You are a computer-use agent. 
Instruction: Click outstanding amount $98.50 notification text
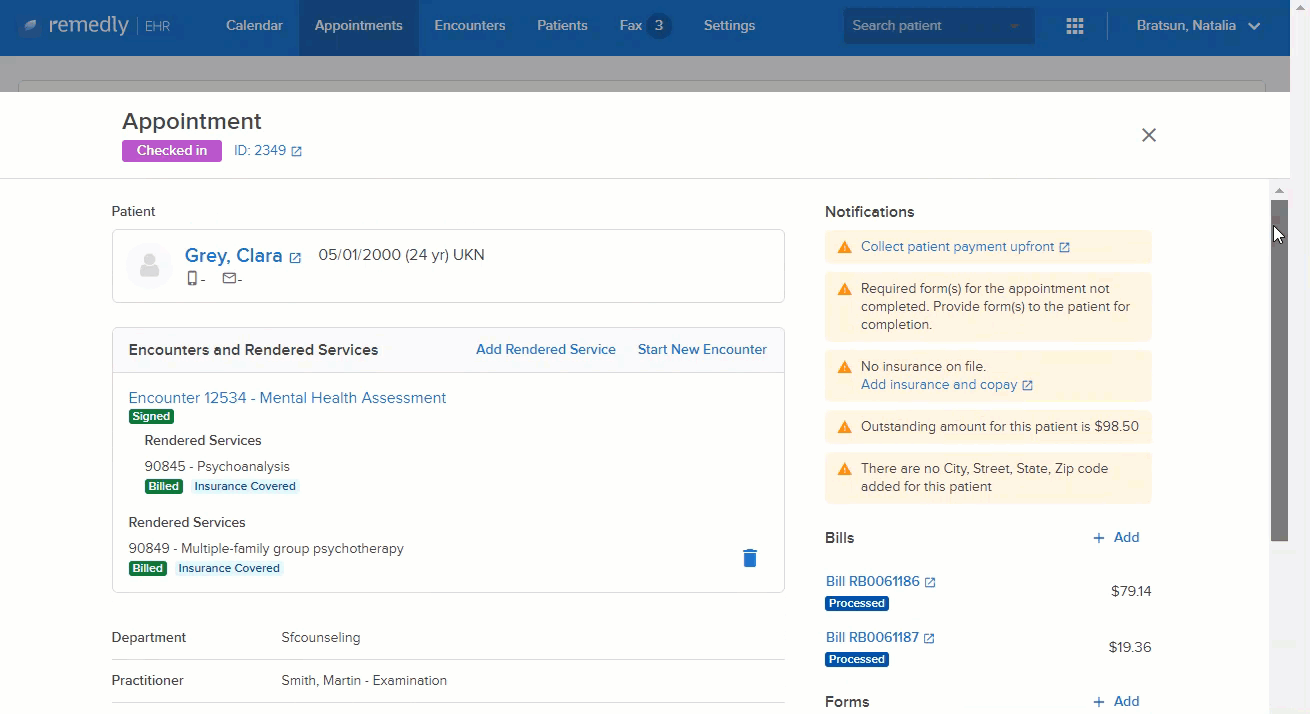[1000, 427]
